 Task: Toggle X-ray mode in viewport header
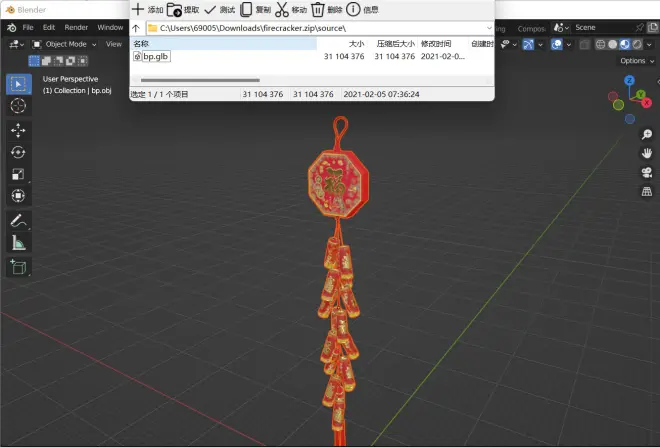584,44
